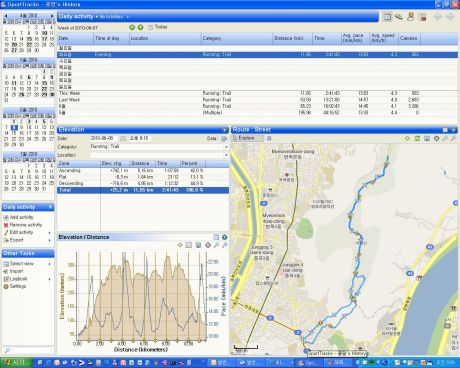
Task: Open the chart options list icon beside Elevation / Distance
Action: (216, 237)
